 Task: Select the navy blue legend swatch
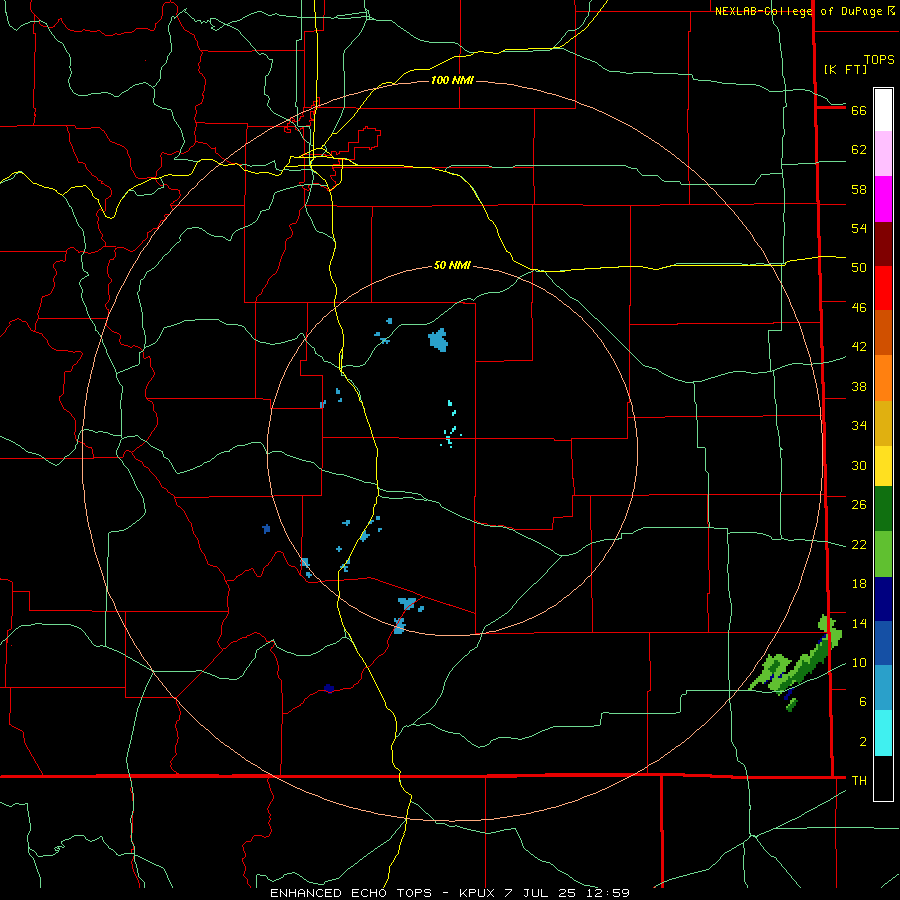click(883, 599)
